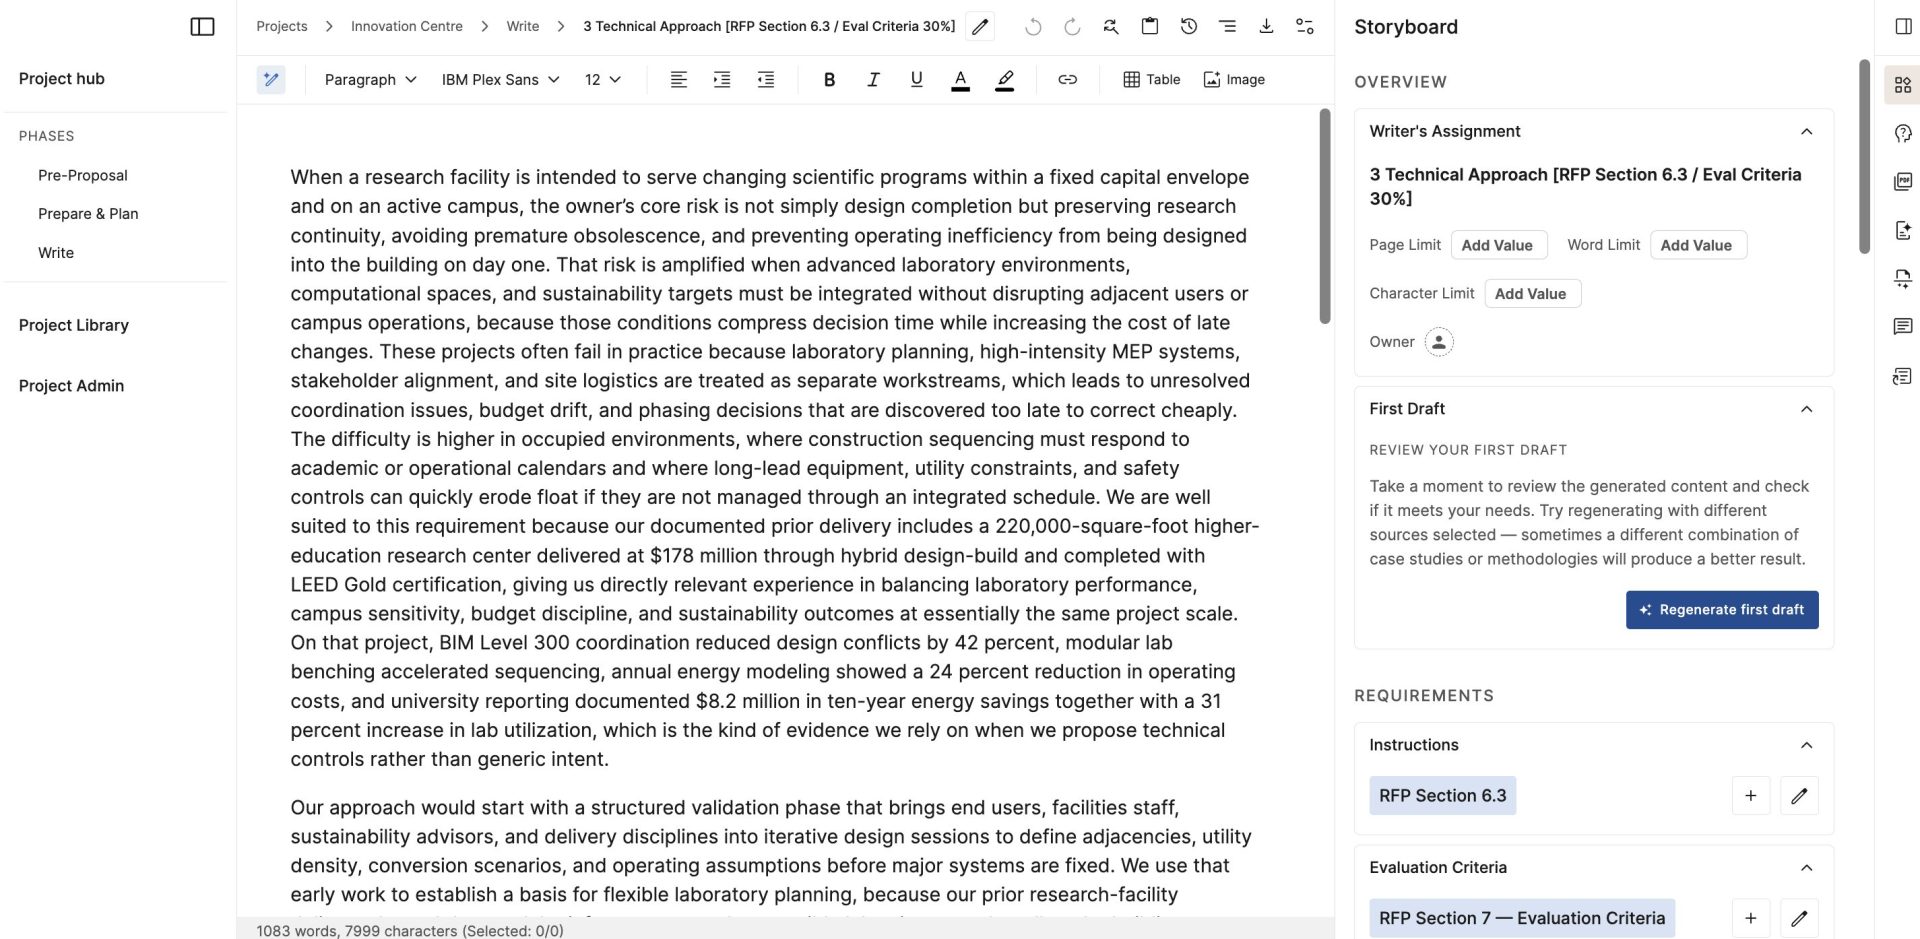This screenshot has width=1920, height=939.
Task: Open find and replace tool
Action: tap(1111, 27)
